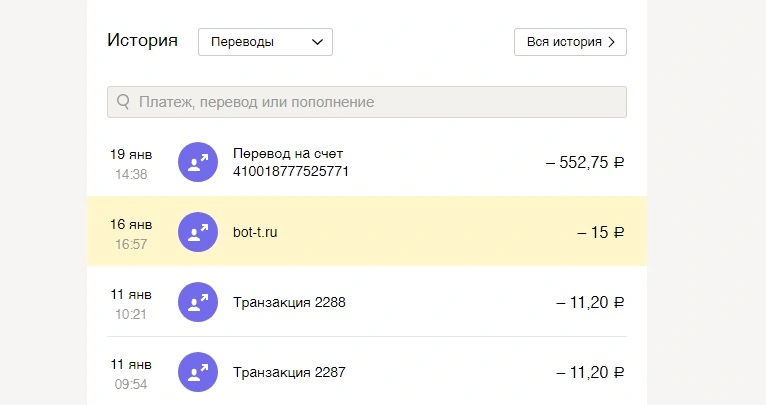
Task: Open Перевод на счет 410018777525771 entry
Action: (x=367, y=162)
